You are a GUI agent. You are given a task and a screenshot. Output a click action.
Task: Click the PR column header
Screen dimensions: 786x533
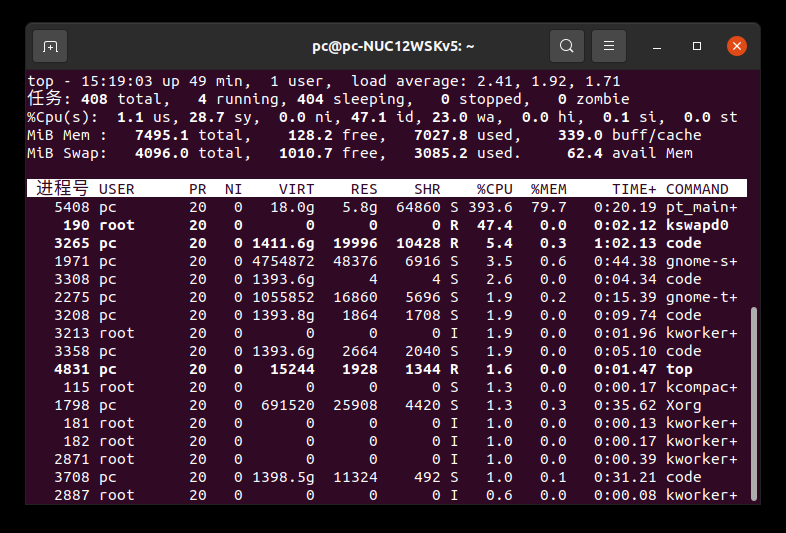click(198, 189)
